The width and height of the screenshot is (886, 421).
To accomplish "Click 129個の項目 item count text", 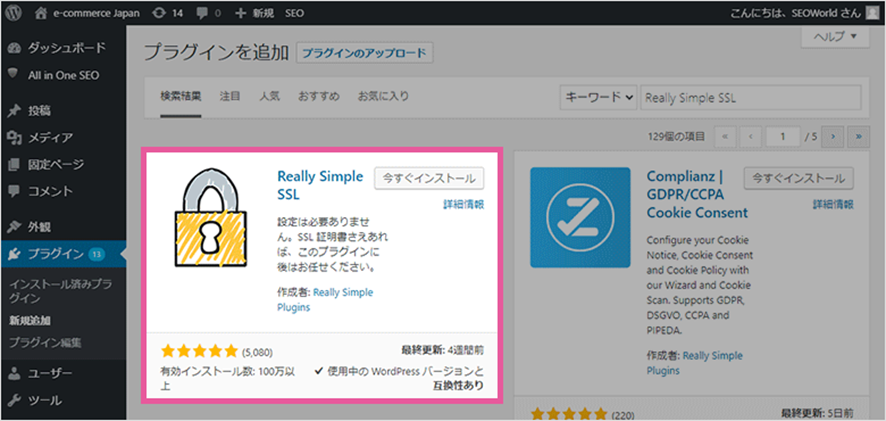I will click(677, 136).
